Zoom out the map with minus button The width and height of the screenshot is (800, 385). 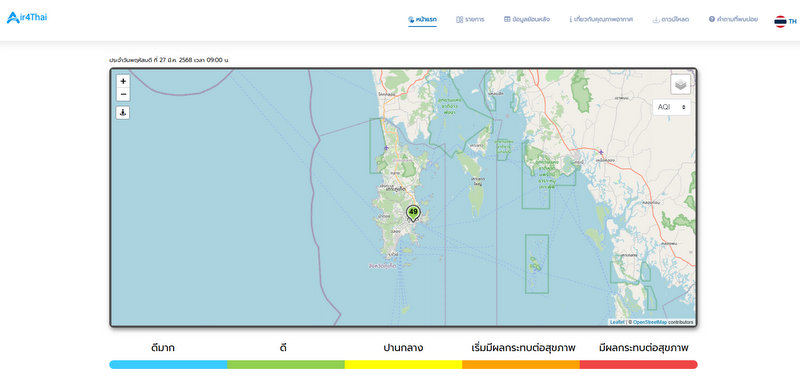pyautogui.click(x=123, y=94)
